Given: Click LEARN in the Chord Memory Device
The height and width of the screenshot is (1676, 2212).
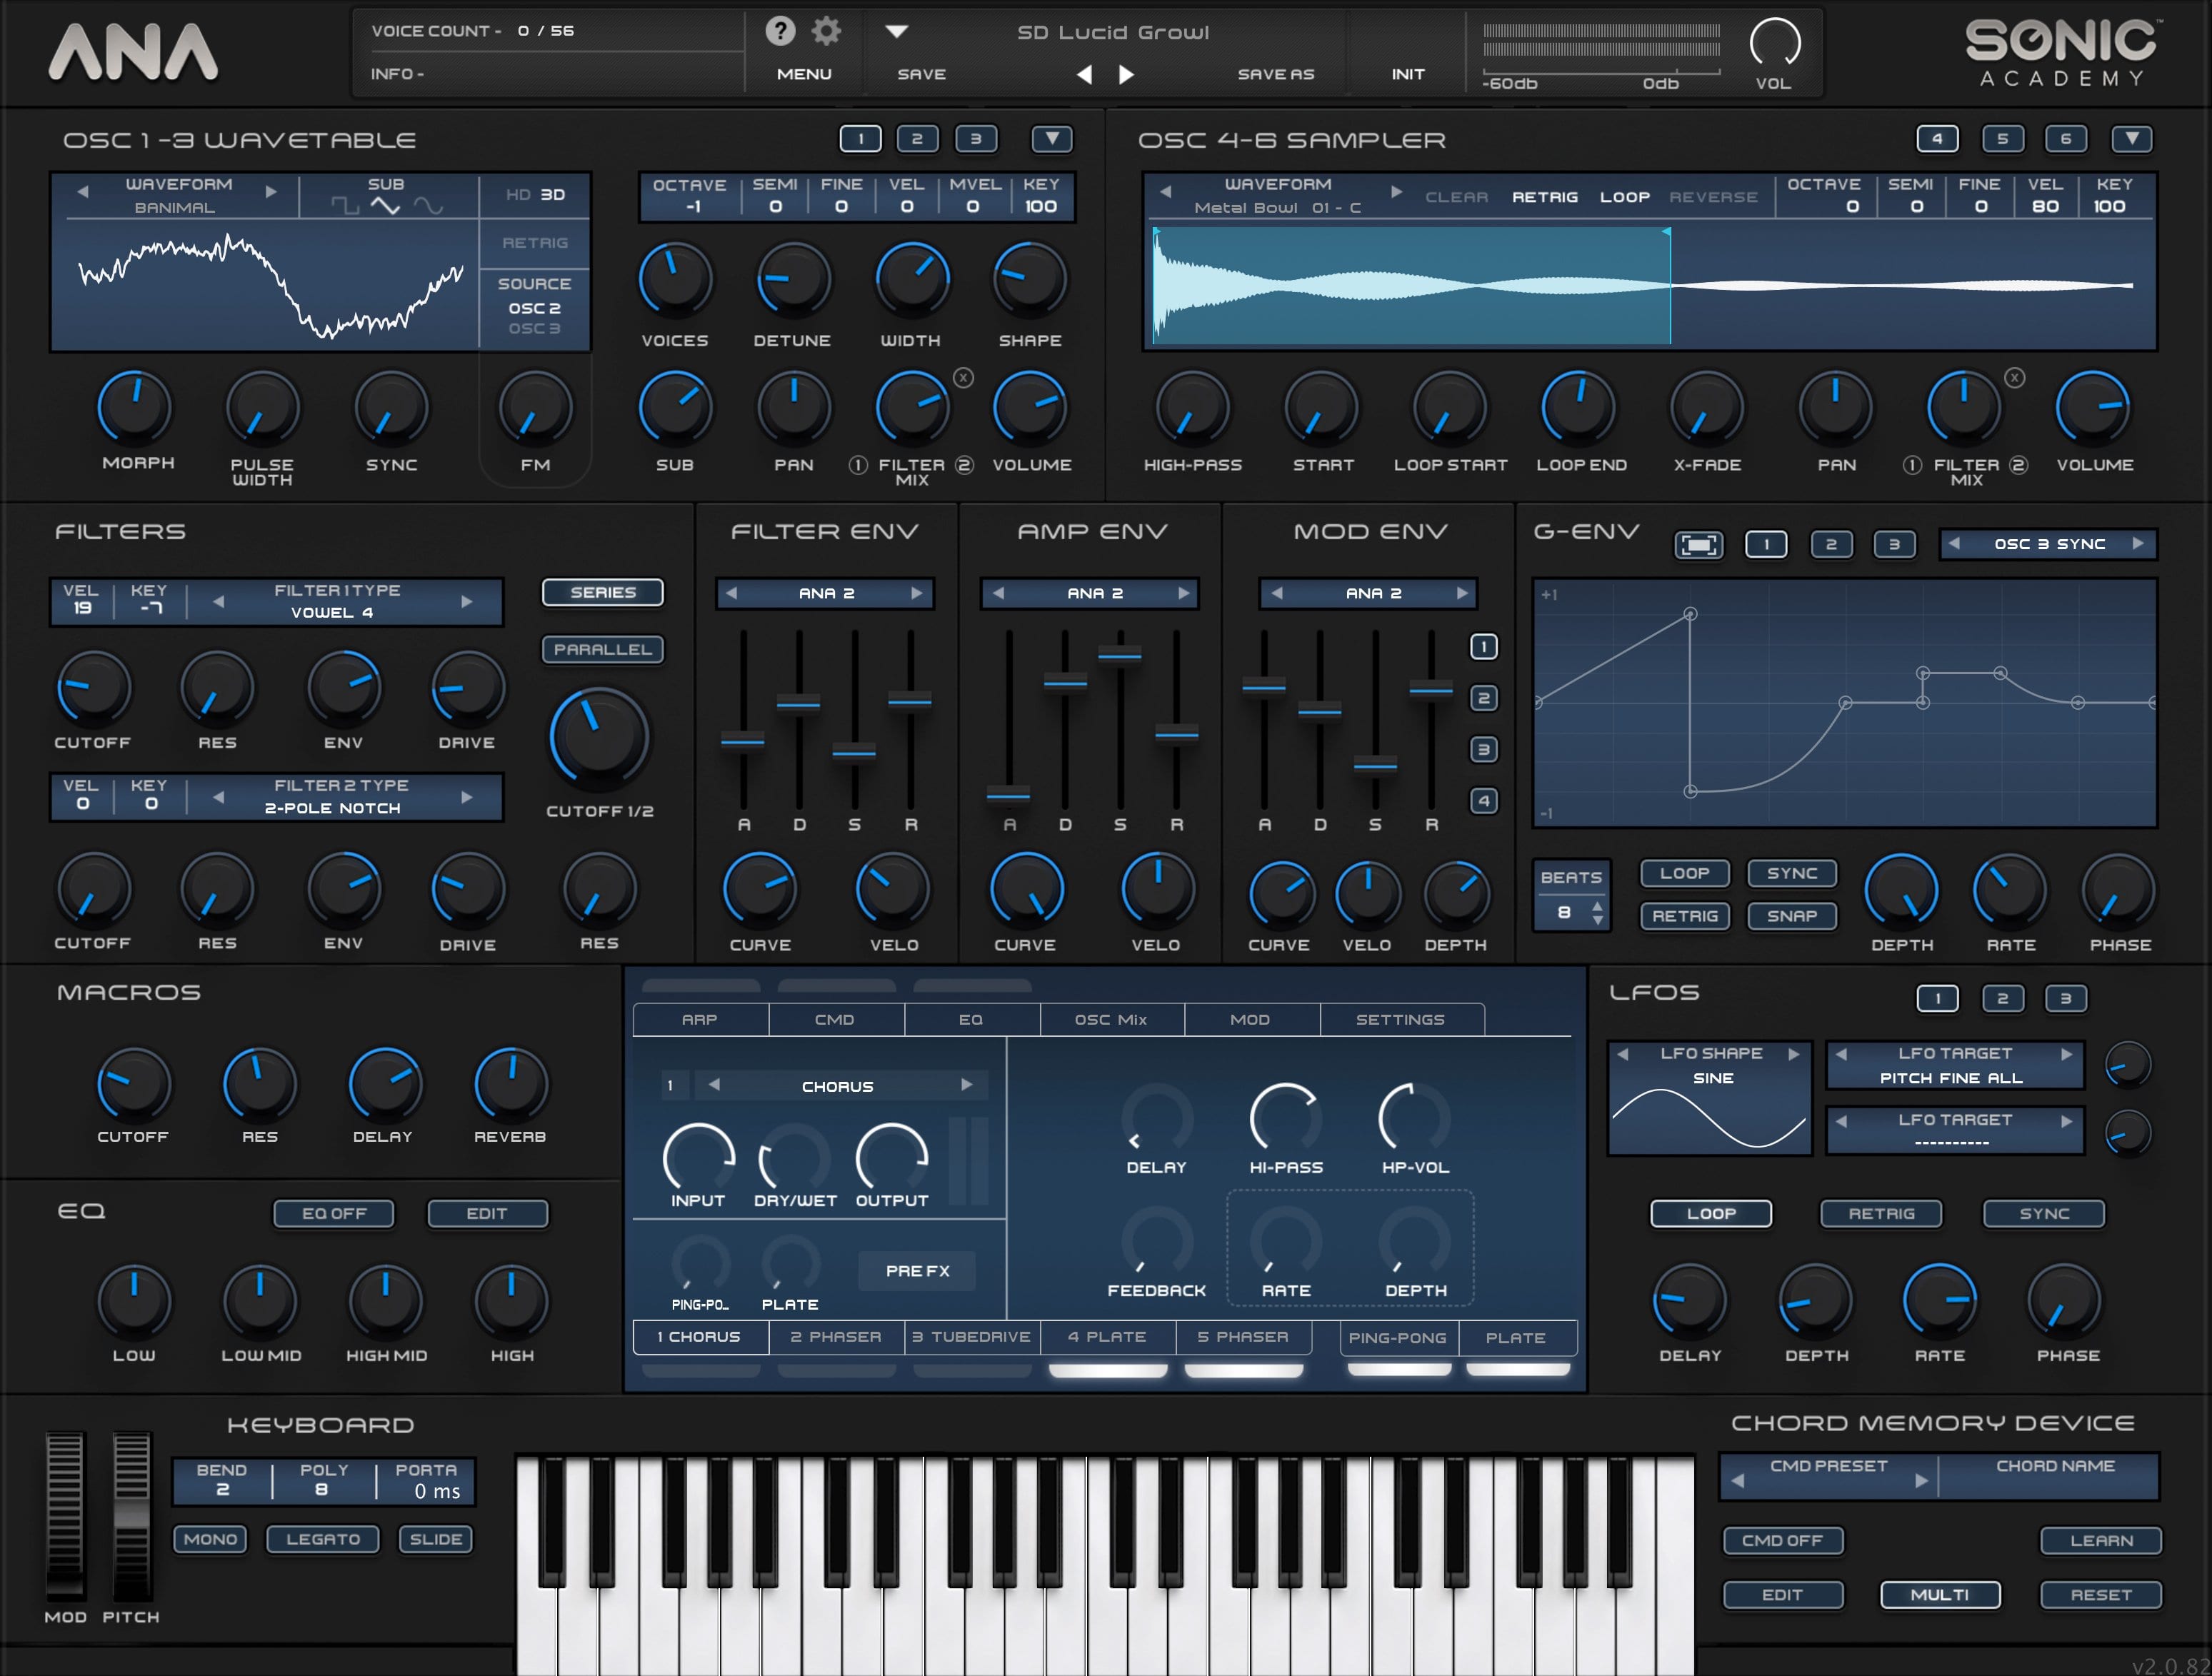Looking at the screenshot, I should pos(2101,1540).
